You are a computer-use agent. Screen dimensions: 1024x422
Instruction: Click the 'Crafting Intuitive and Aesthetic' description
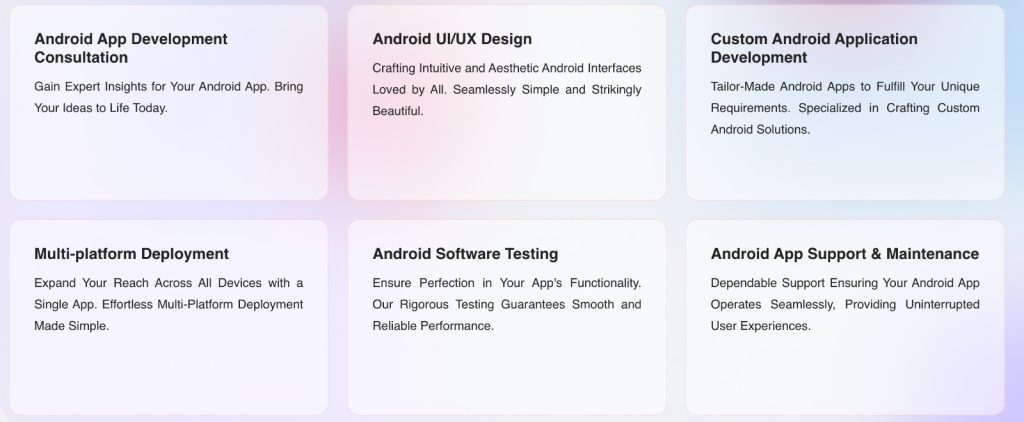coord(507,89)
